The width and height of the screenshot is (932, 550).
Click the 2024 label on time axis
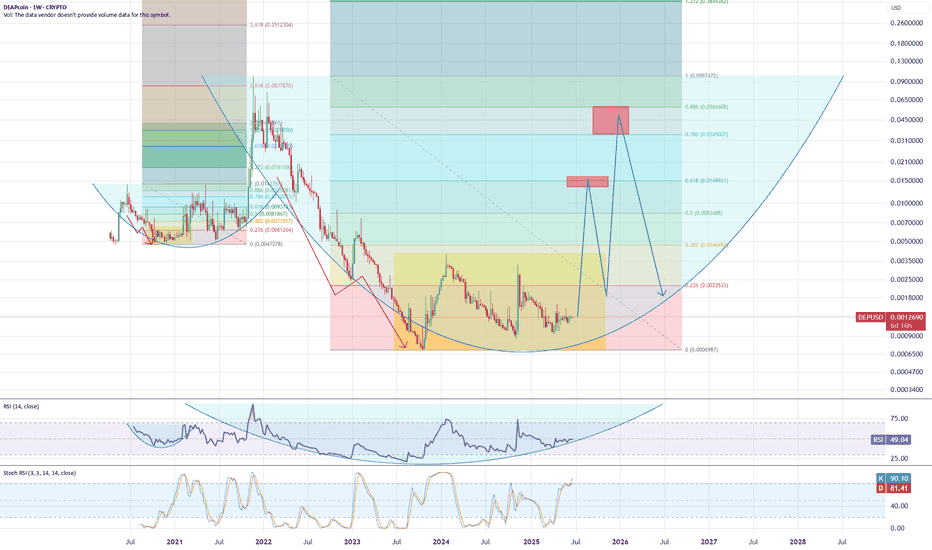coord(441,542)
